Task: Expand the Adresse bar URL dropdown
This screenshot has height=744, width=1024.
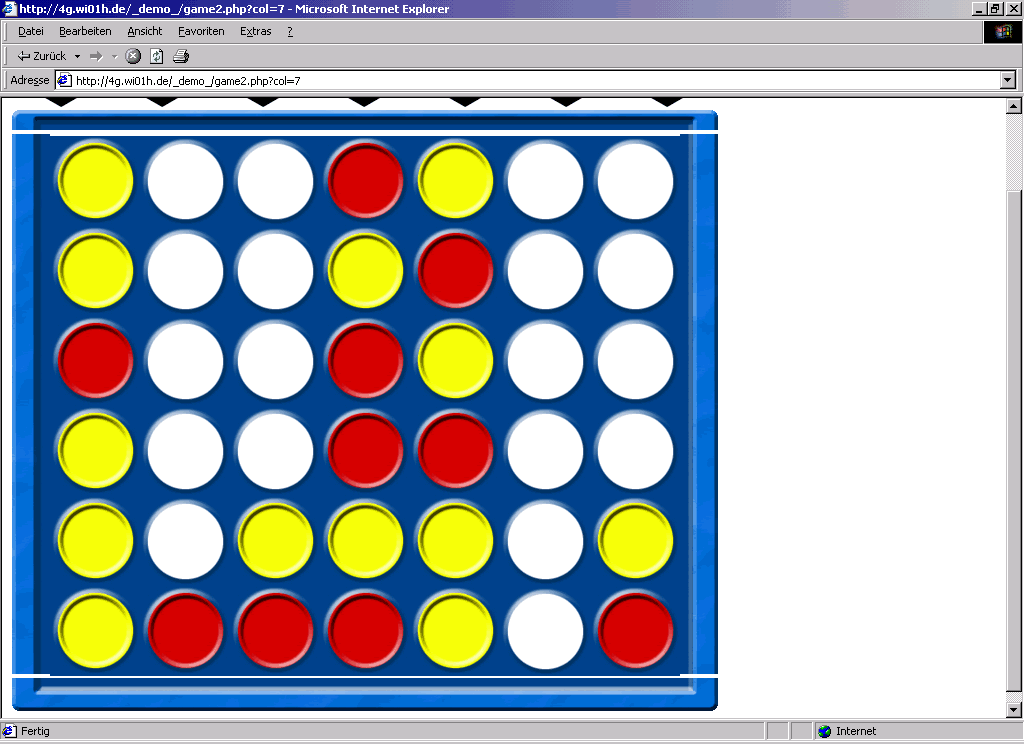Action: pos(1007,80)
